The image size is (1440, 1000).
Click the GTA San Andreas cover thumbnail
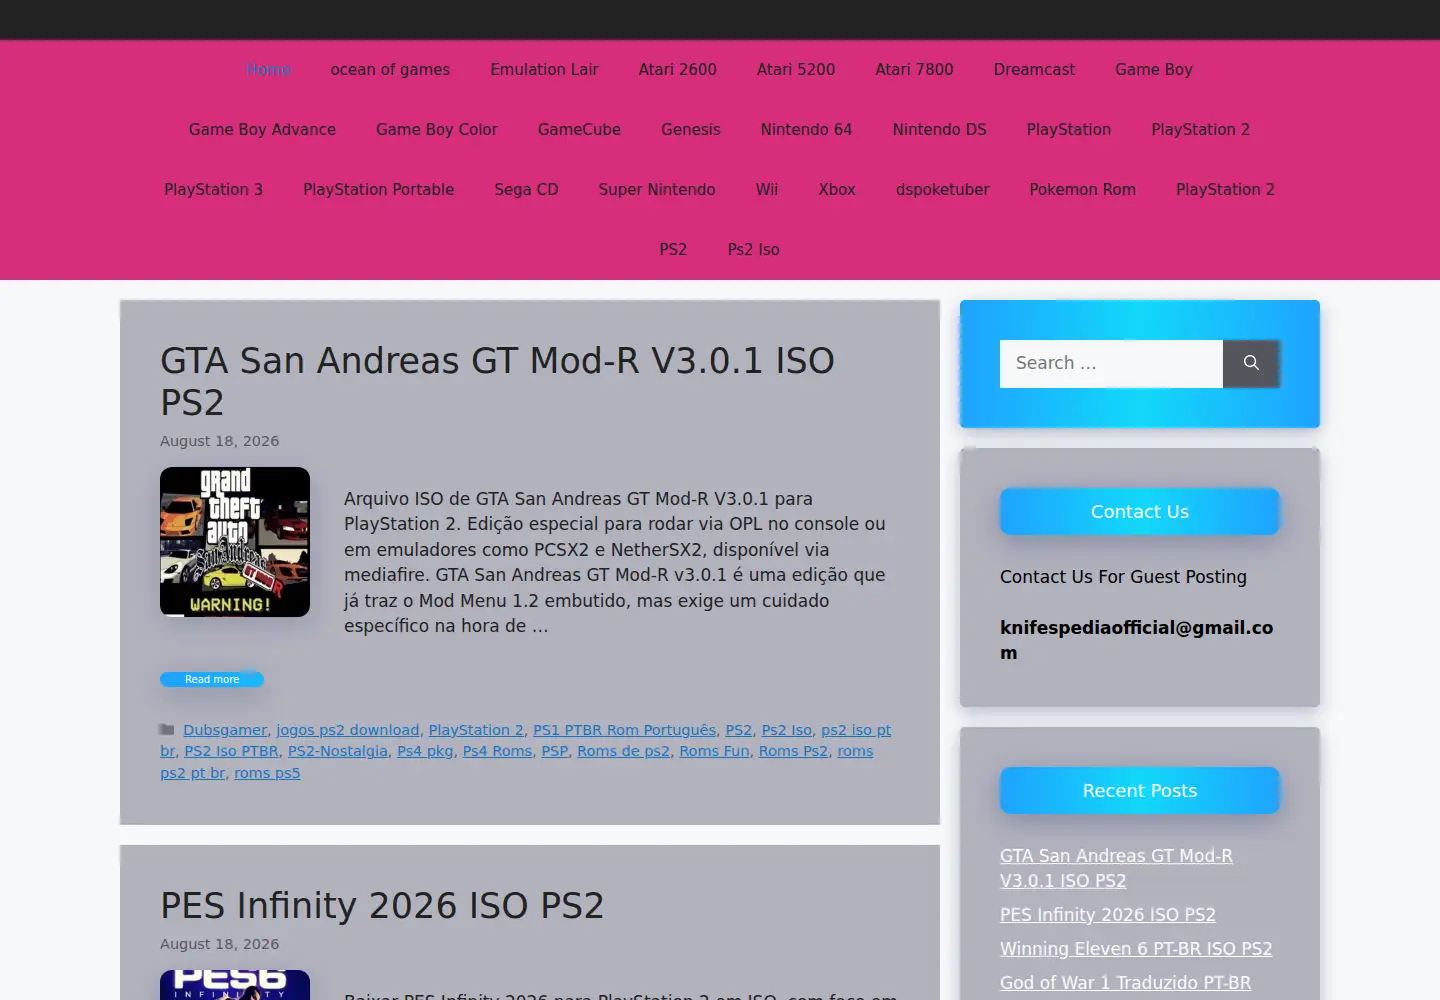coord(235,542)
